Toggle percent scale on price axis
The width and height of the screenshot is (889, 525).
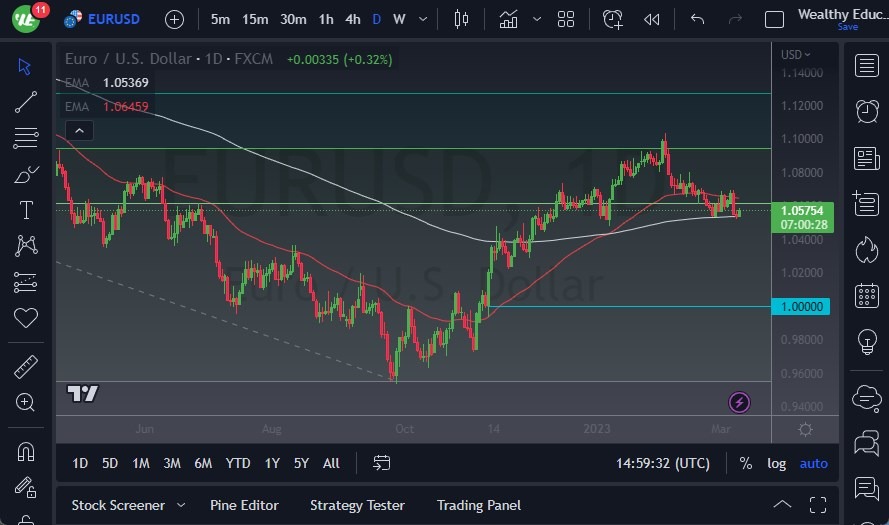[745, 463]
